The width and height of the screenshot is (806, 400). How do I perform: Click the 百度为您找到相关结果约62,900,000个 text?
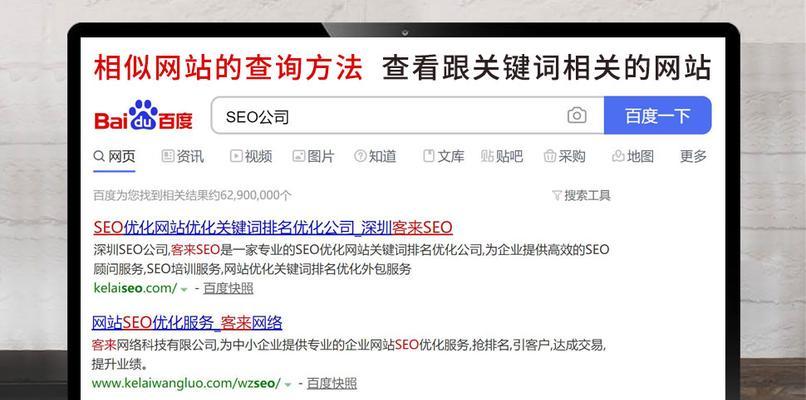pos(192,195)
